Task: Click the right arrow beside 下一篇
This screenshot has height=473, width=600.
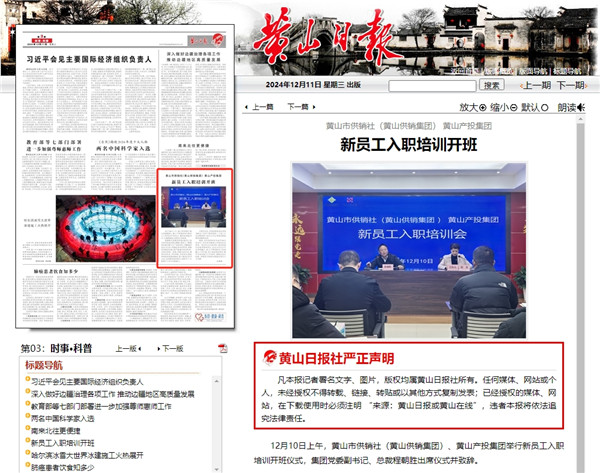Action: click(x=314, y=107)
